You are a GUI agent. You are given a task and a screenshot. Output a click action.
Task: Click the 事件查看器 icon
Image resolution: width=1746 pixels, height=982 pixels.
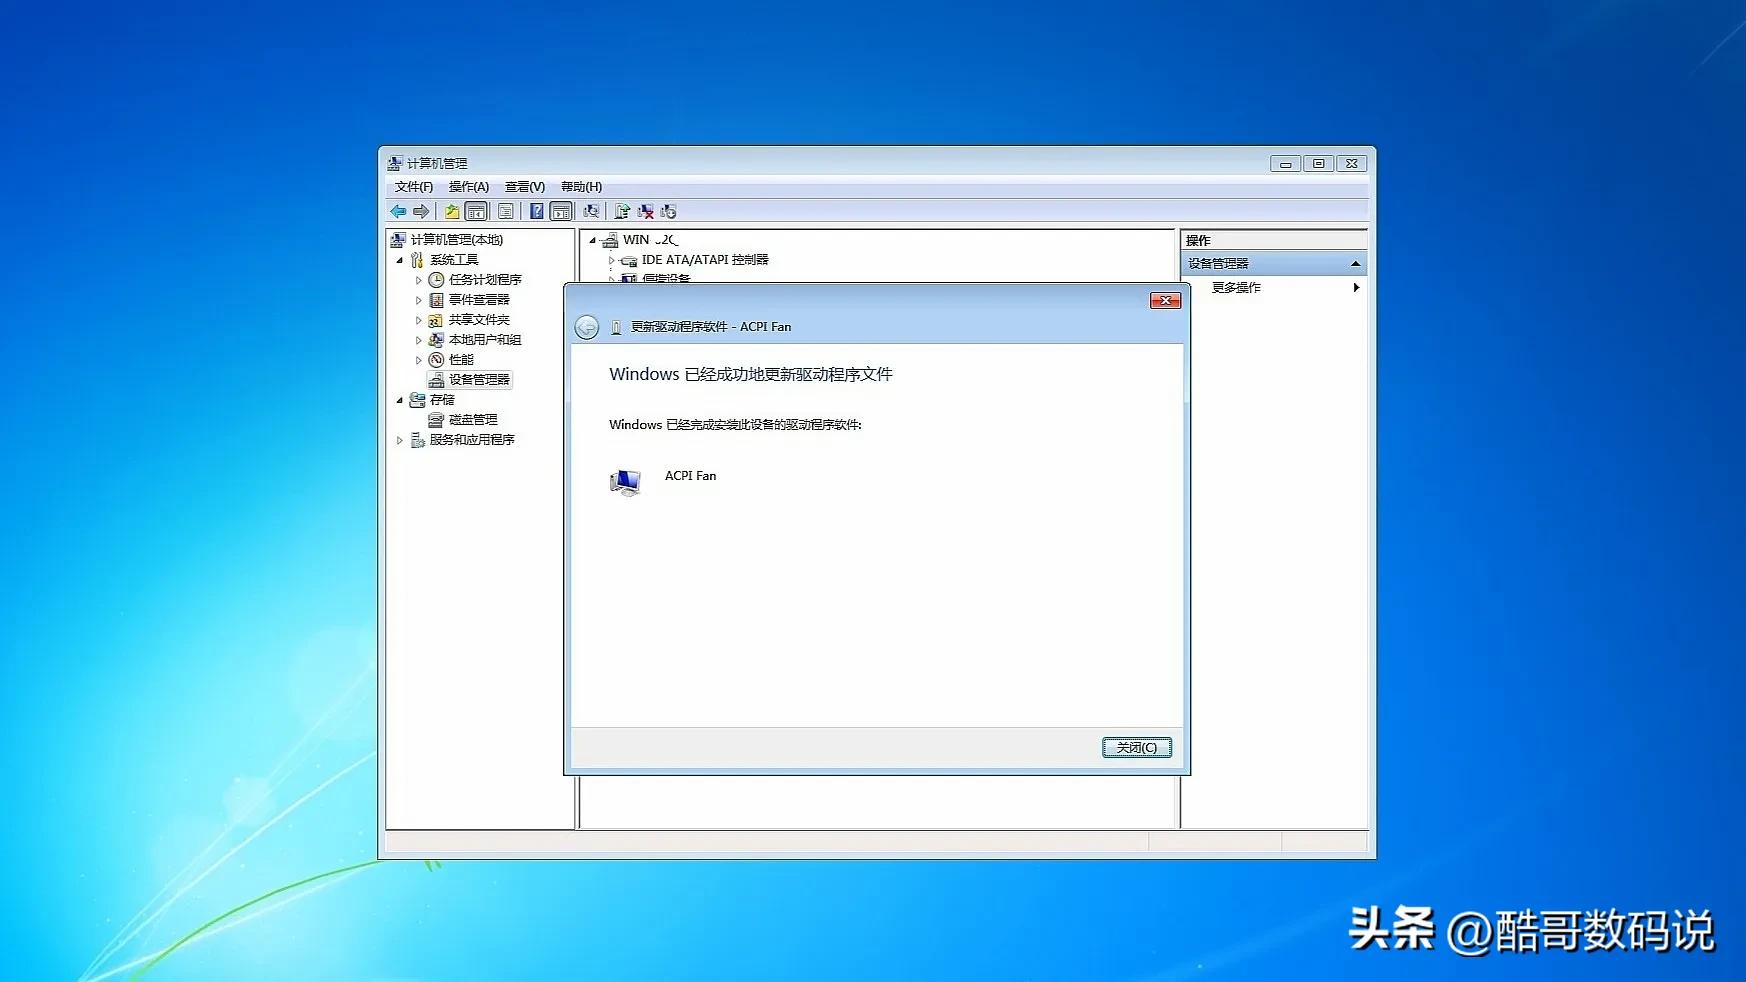pyautogui.click(x=436, y=300)
